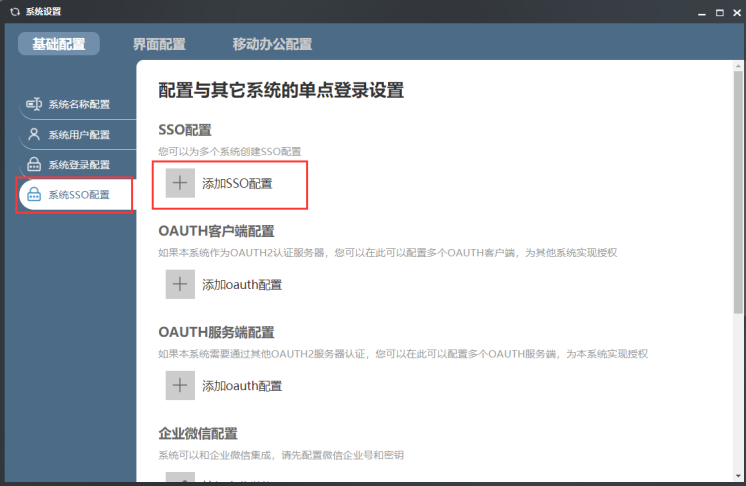The width and height of the screenshot is (746, 486).
Task: Click 添加oauth配置 under OAUTH服务端配置
Action: 242,386
